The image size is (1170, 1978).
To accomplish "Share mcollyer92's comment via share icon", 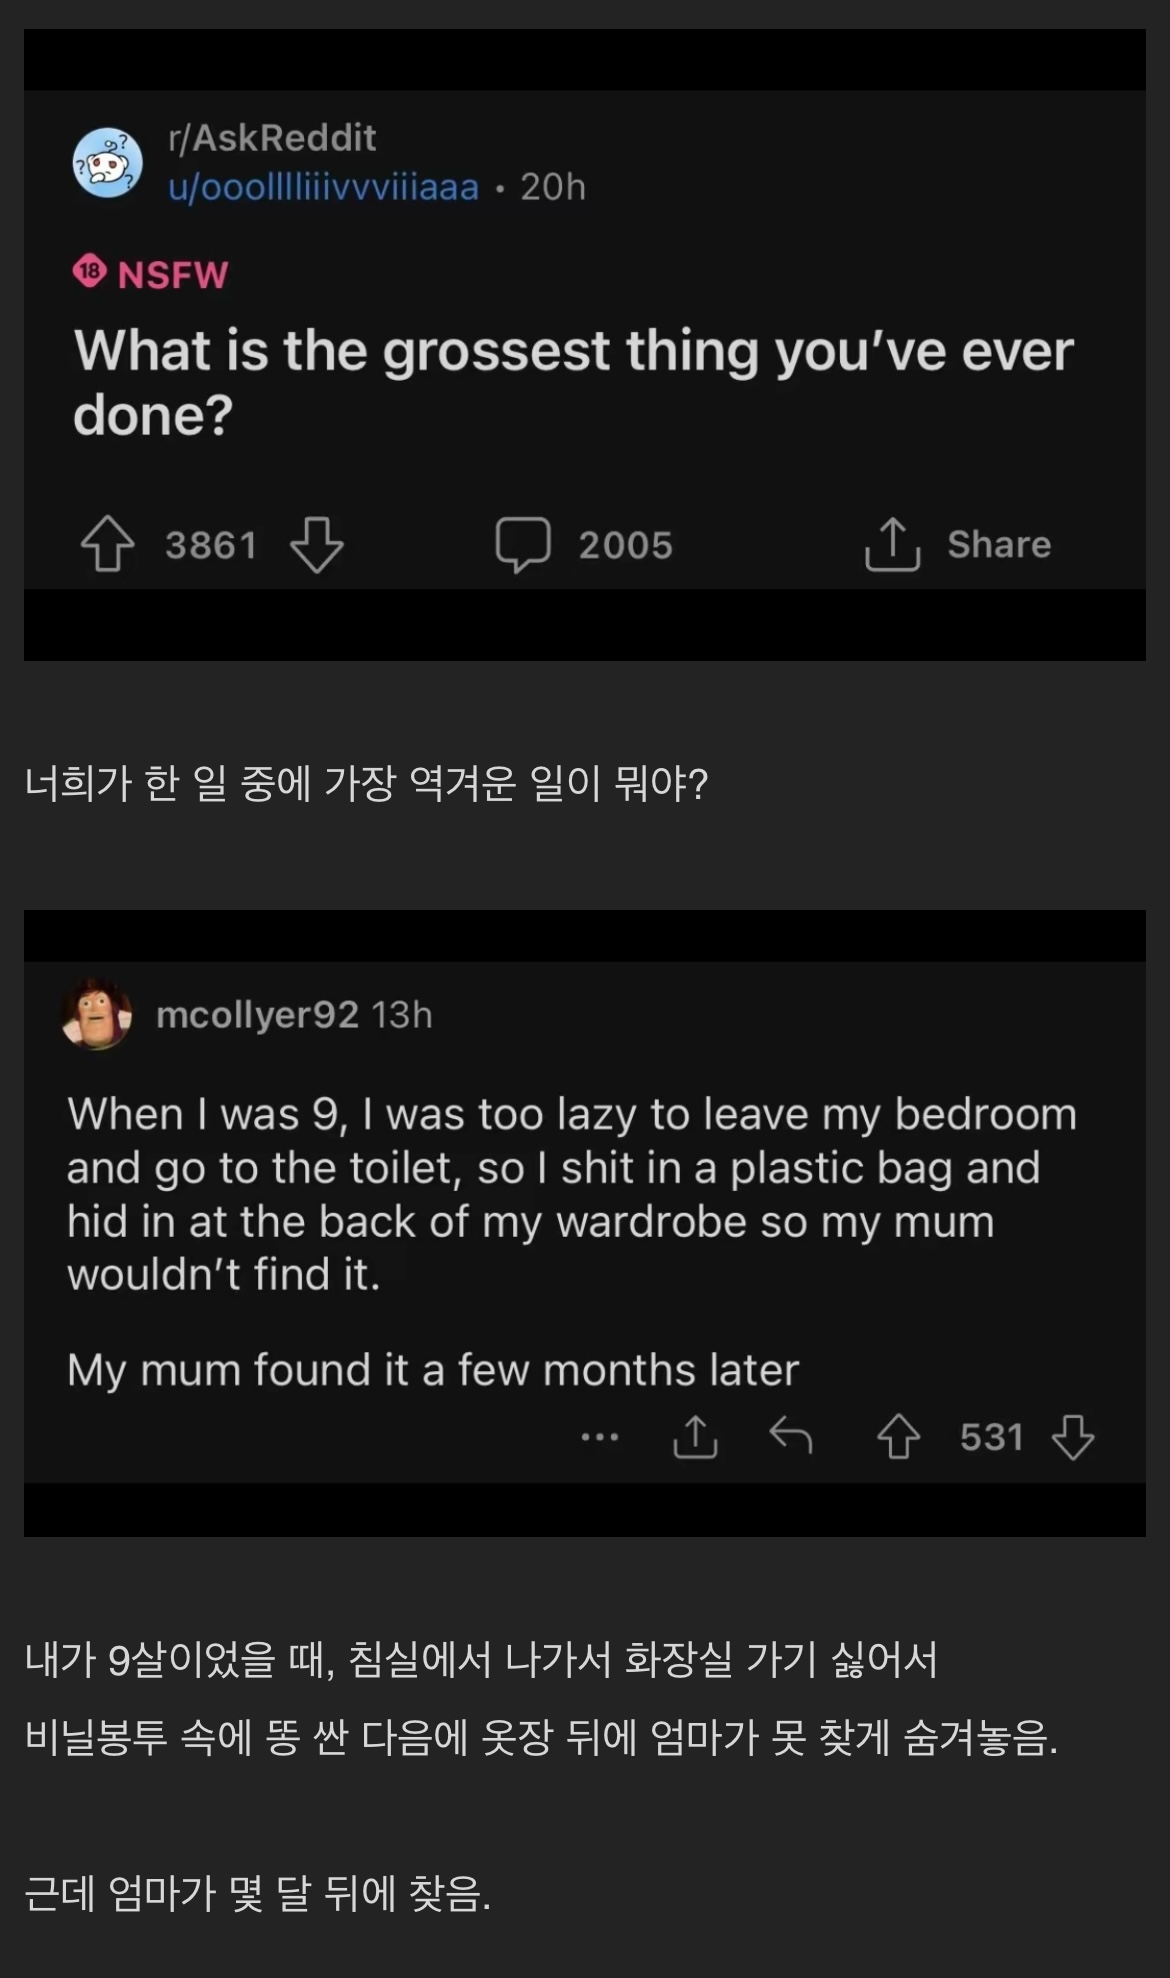I will [x=695, y=1437].
